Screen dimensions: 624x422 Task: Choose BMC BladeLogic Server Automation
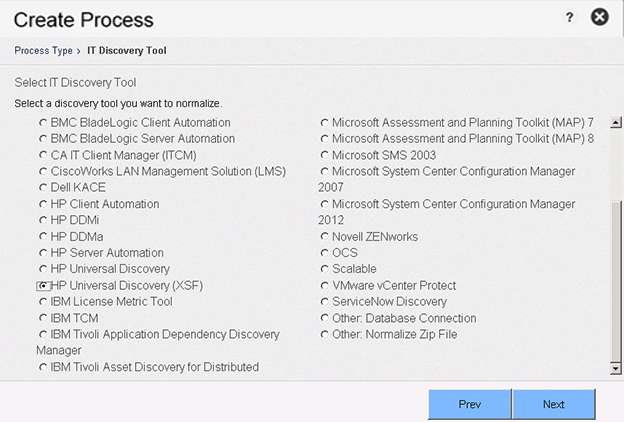[x=43, y=139]
